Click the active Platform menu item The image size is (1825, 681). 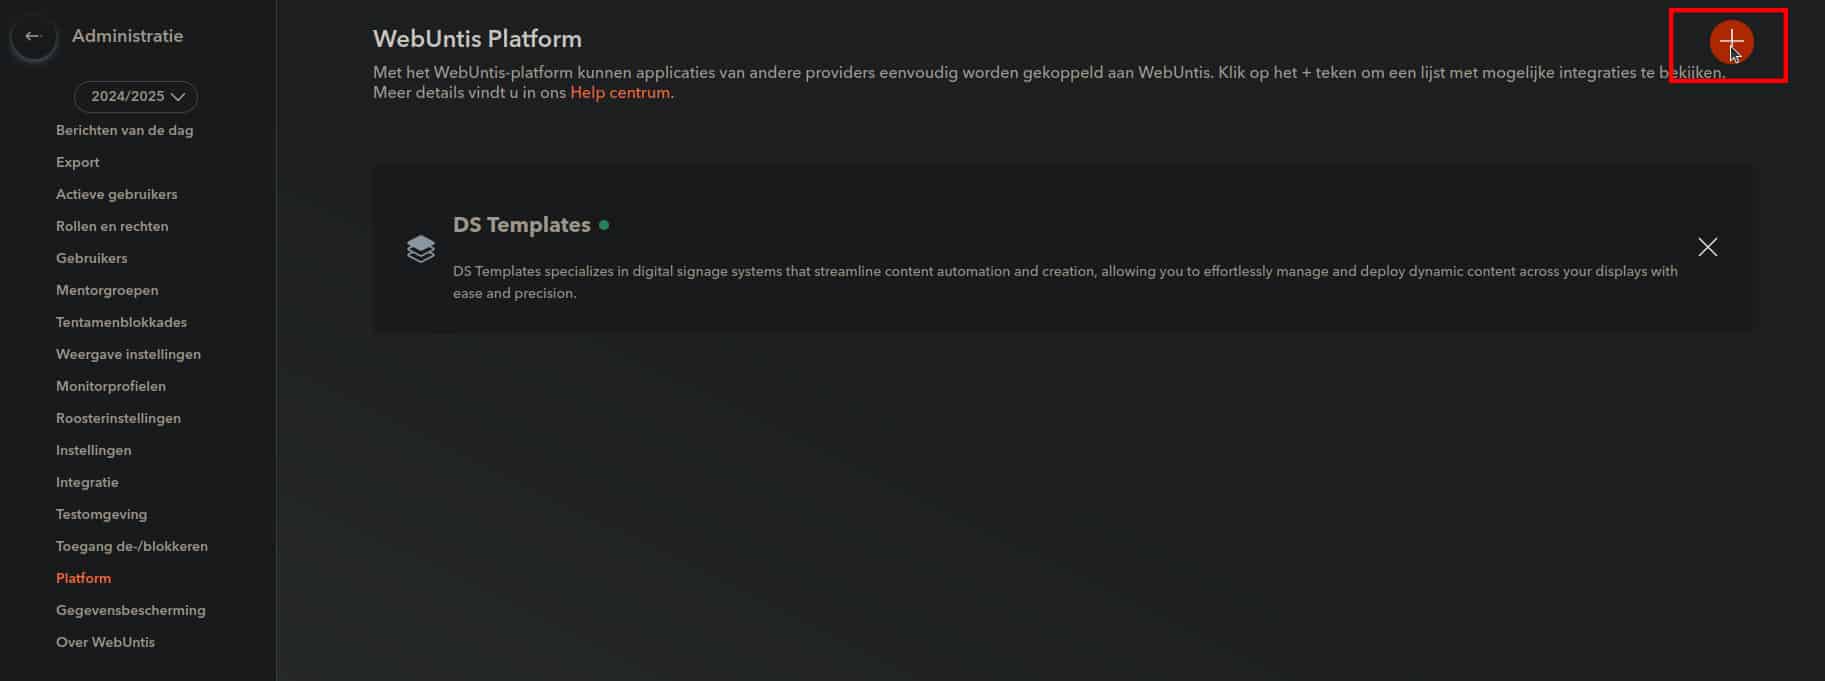pos(84,578)
